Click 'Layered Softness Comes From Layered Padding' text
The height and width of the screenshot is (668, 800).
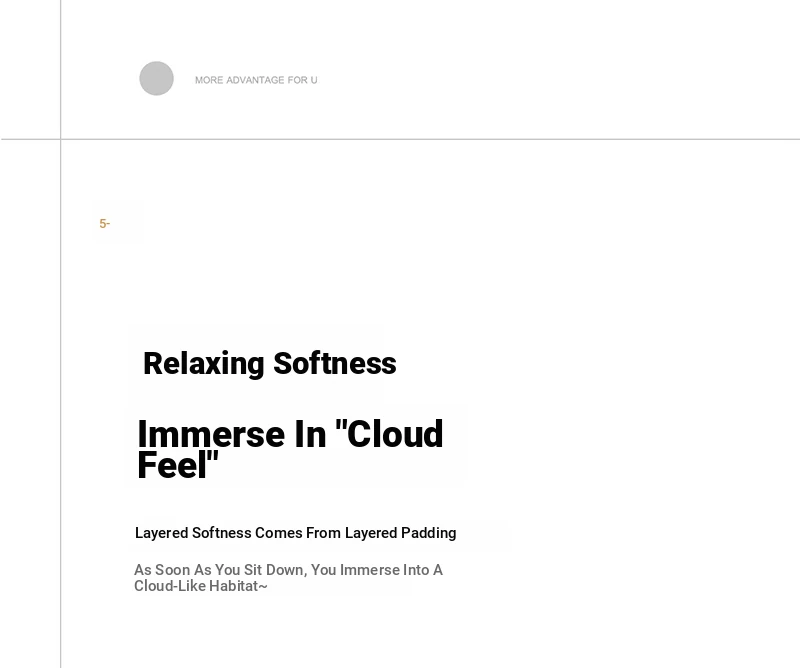point(295,533)
